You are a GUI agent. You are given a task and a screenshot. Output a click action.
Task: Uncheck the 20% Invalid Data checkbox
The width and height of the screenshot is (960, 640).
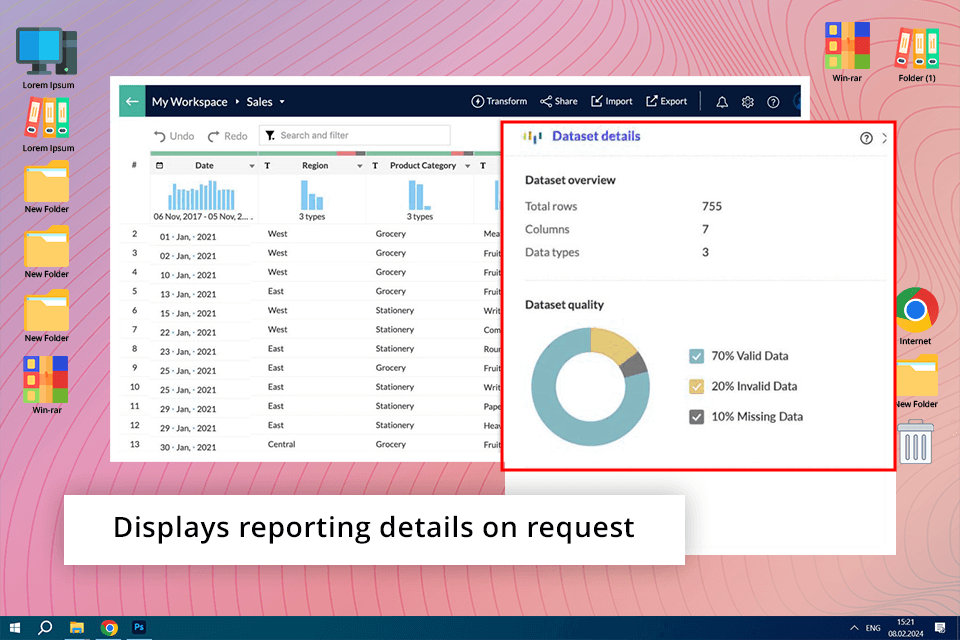coord(697,386)
